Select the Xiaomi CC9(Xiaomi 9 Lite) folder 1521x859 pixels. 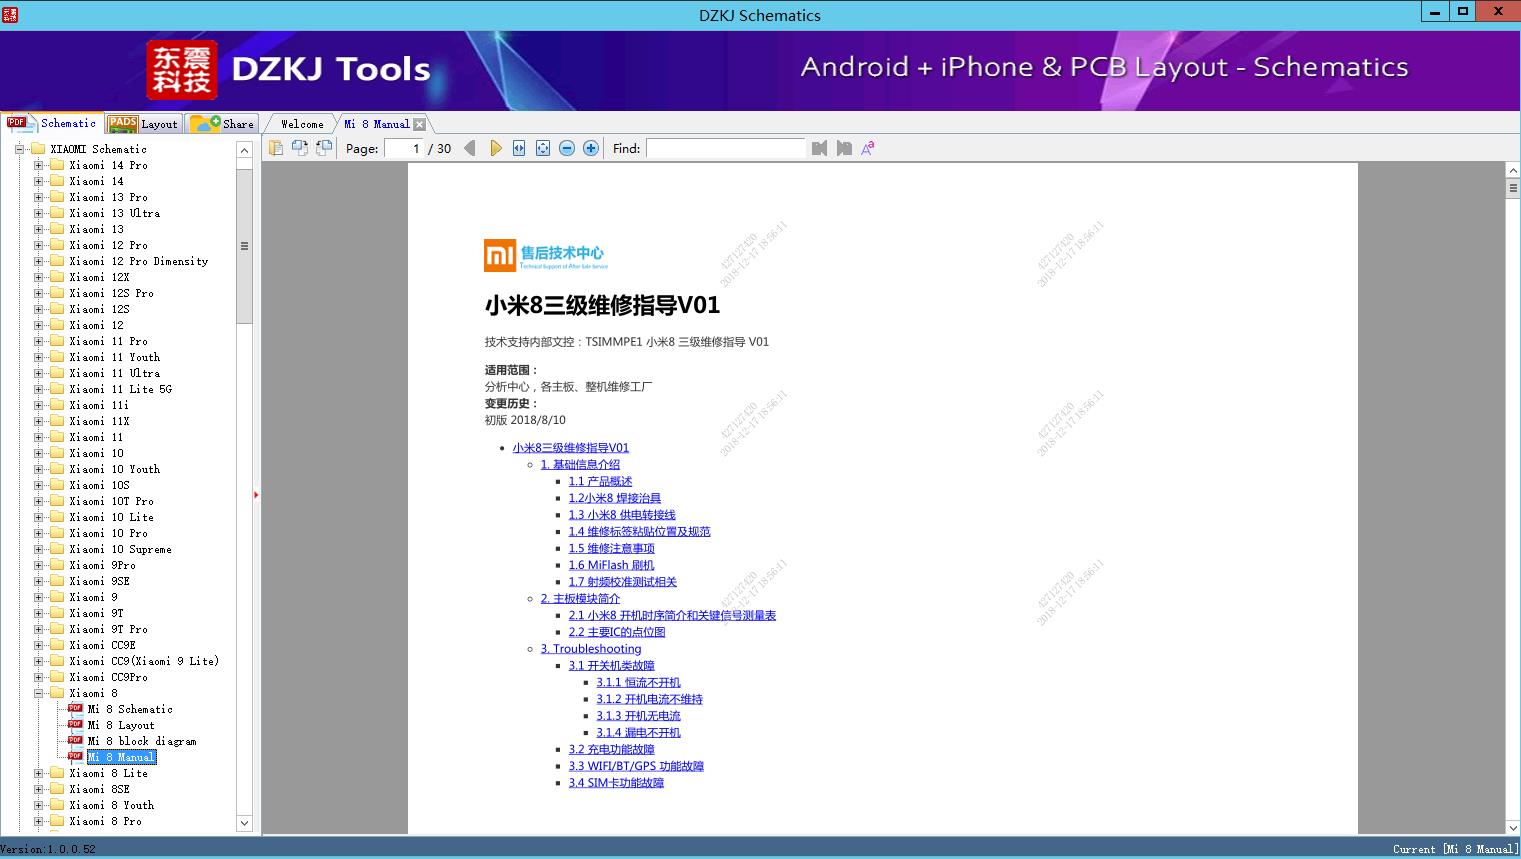pyautogui.click(x=144, y=661)
